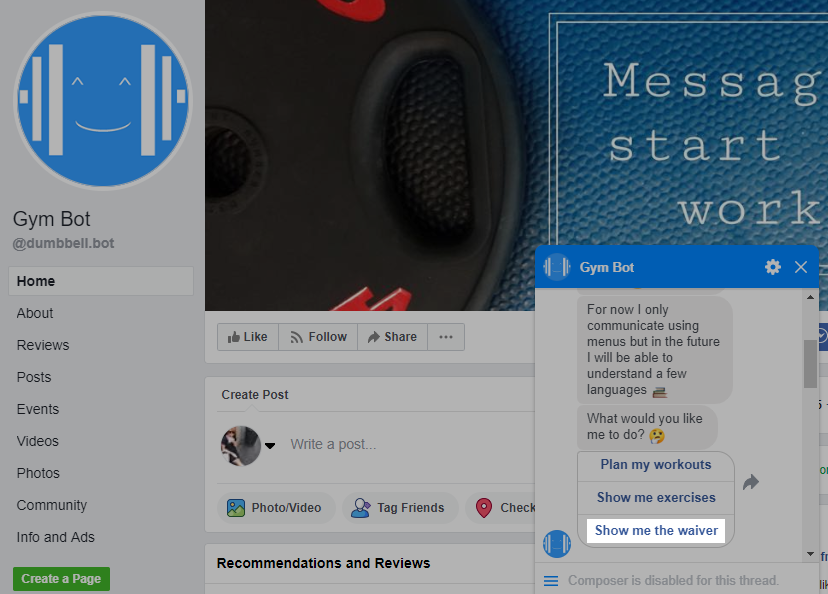Open chat settings gear icon
This screenshot has height=594, width=828.
point(772,267)
